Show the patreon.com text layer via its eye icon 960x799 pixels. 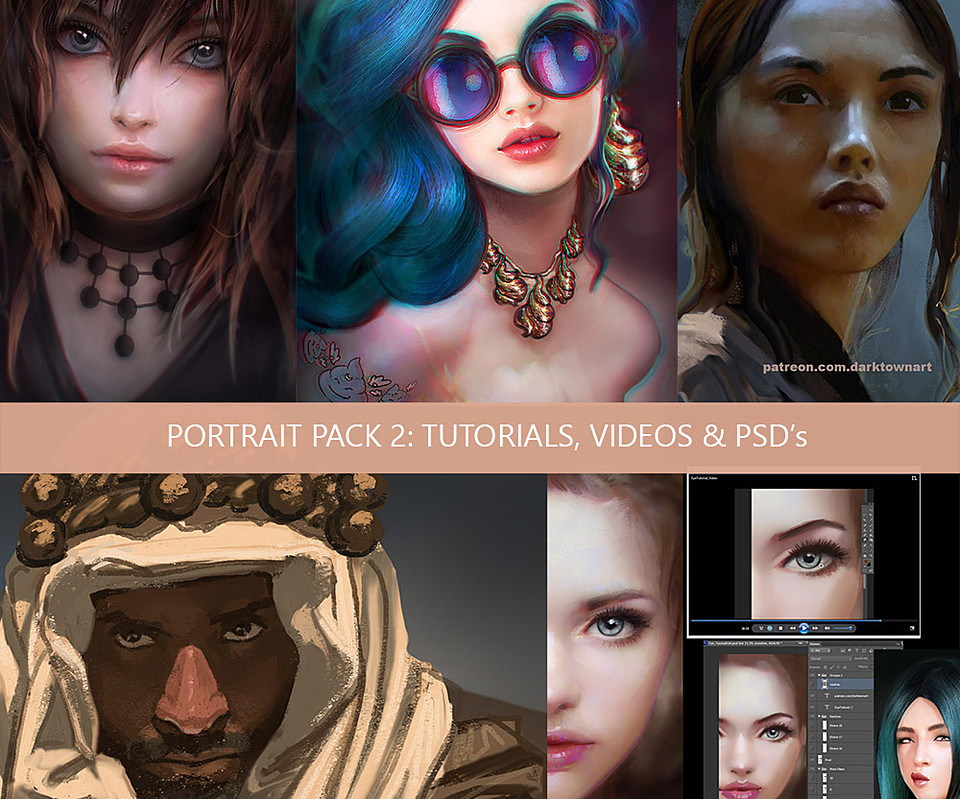[x=810, y=696]
